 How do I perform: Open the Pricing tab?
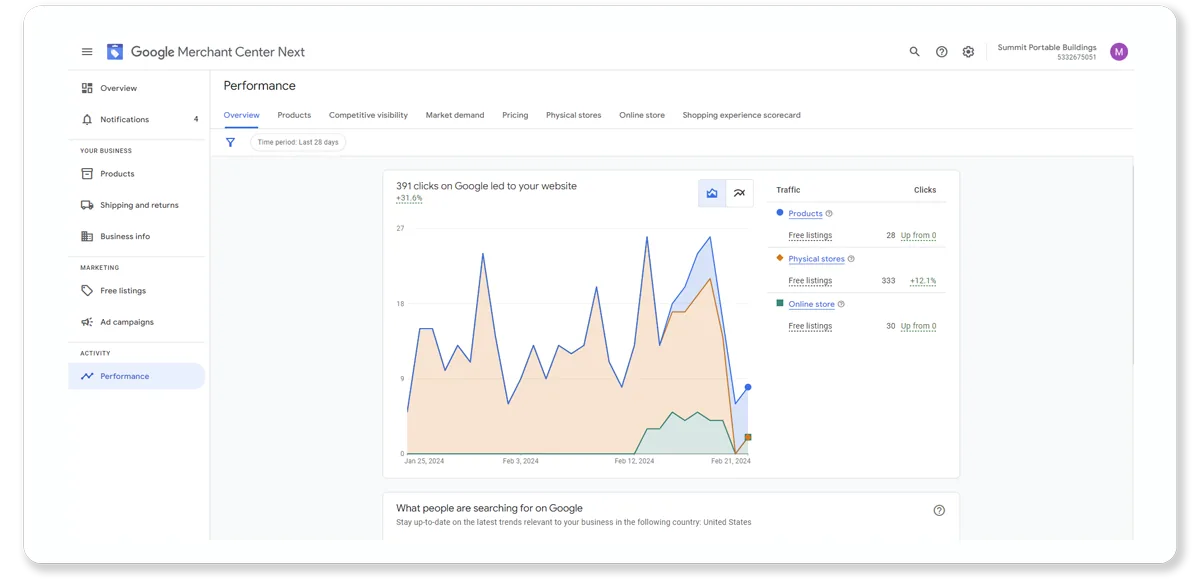pos(515,115)
